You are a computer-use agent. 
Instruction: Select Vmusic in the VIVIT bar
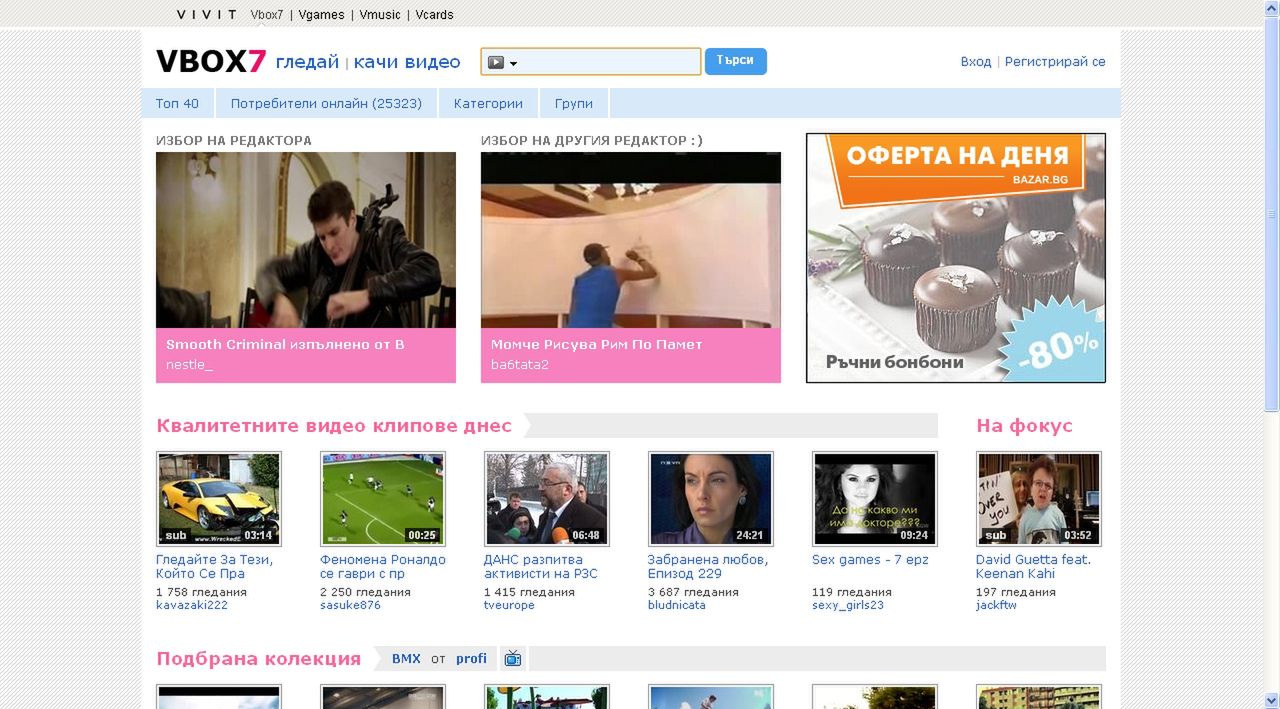(x=380, y=15)
